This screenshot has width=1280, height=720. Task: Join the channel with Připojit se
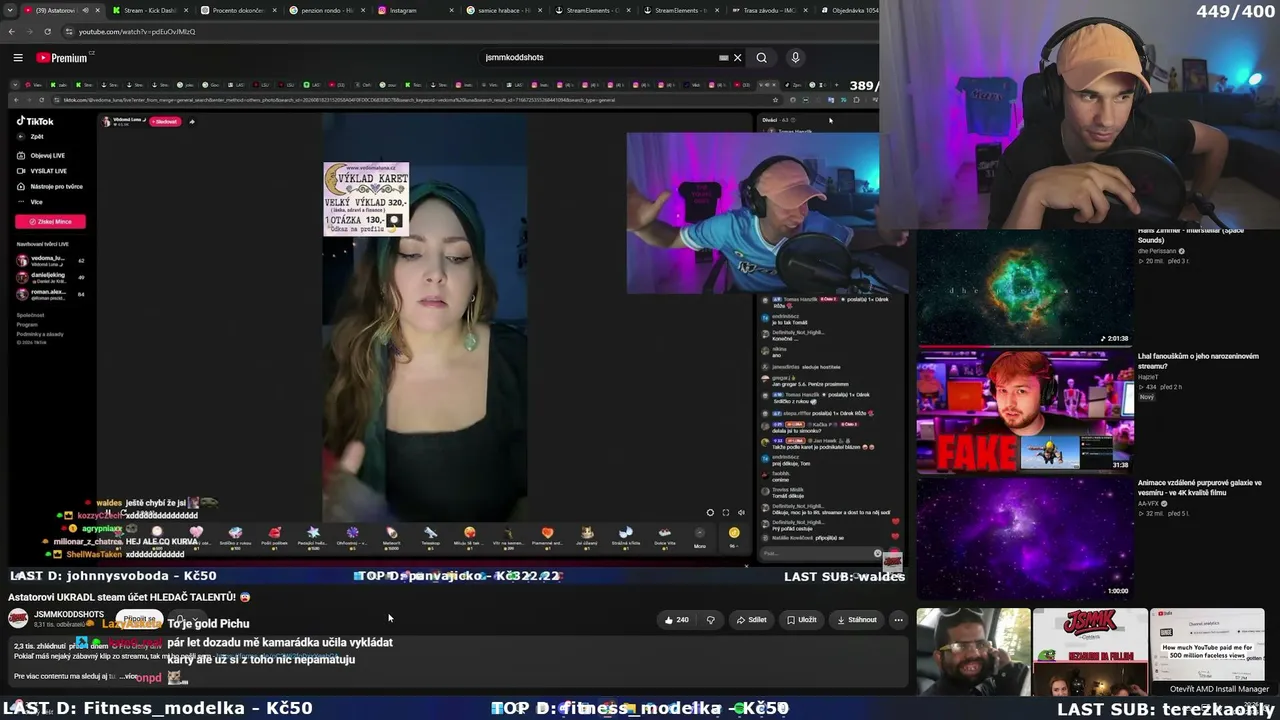[139, 619]
